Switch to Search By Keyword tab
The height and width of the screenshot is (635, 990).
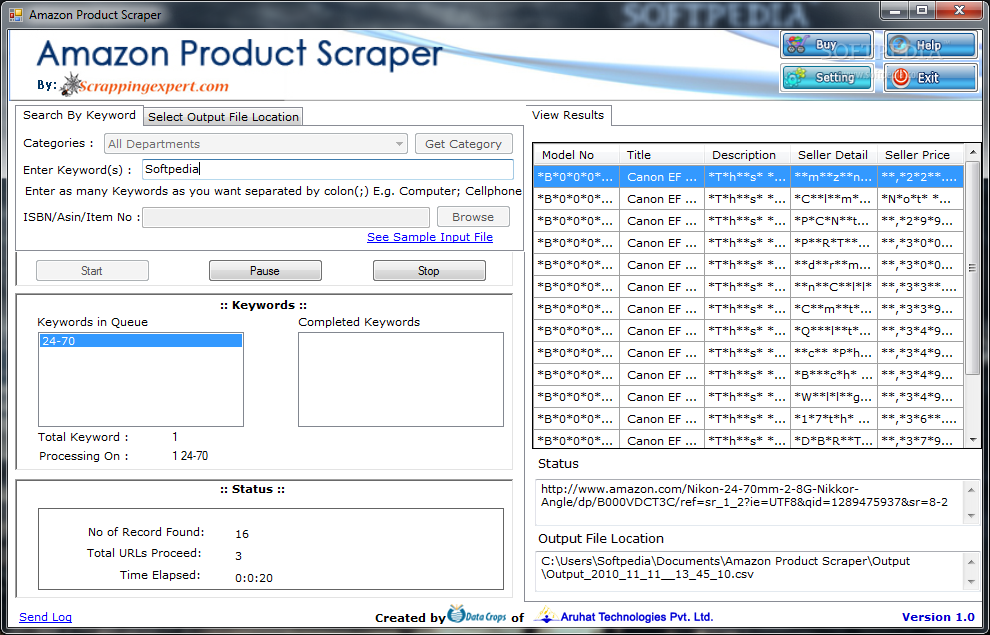point(80,116)
